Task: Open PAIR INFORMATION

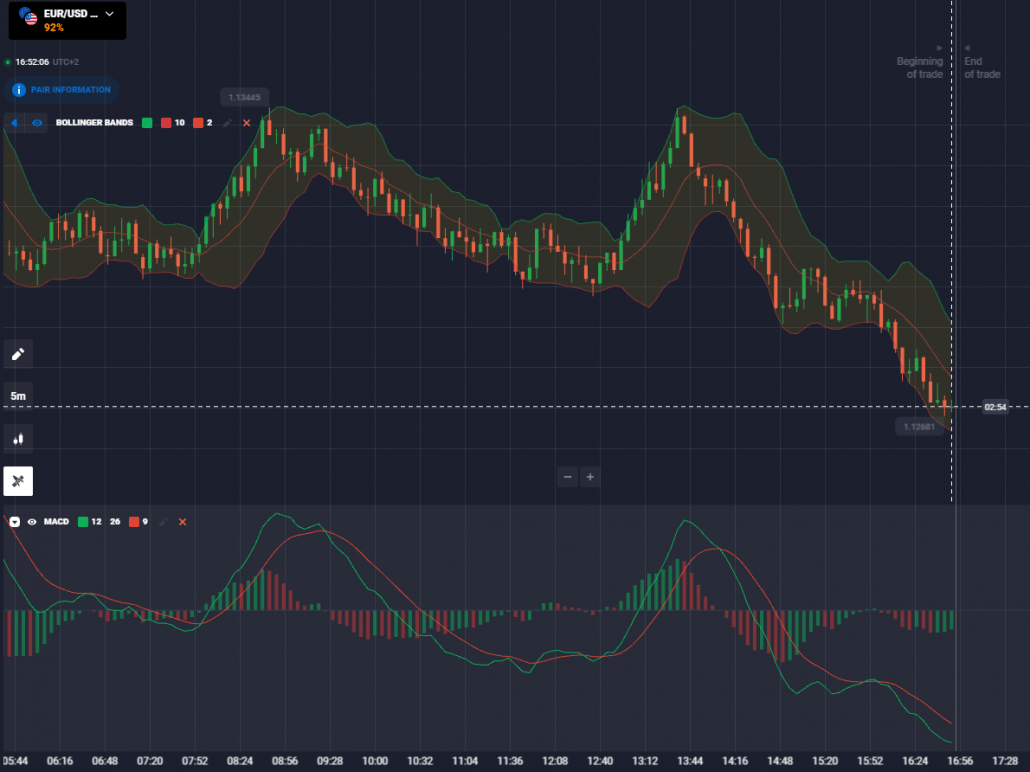Action: pos(61,90)
